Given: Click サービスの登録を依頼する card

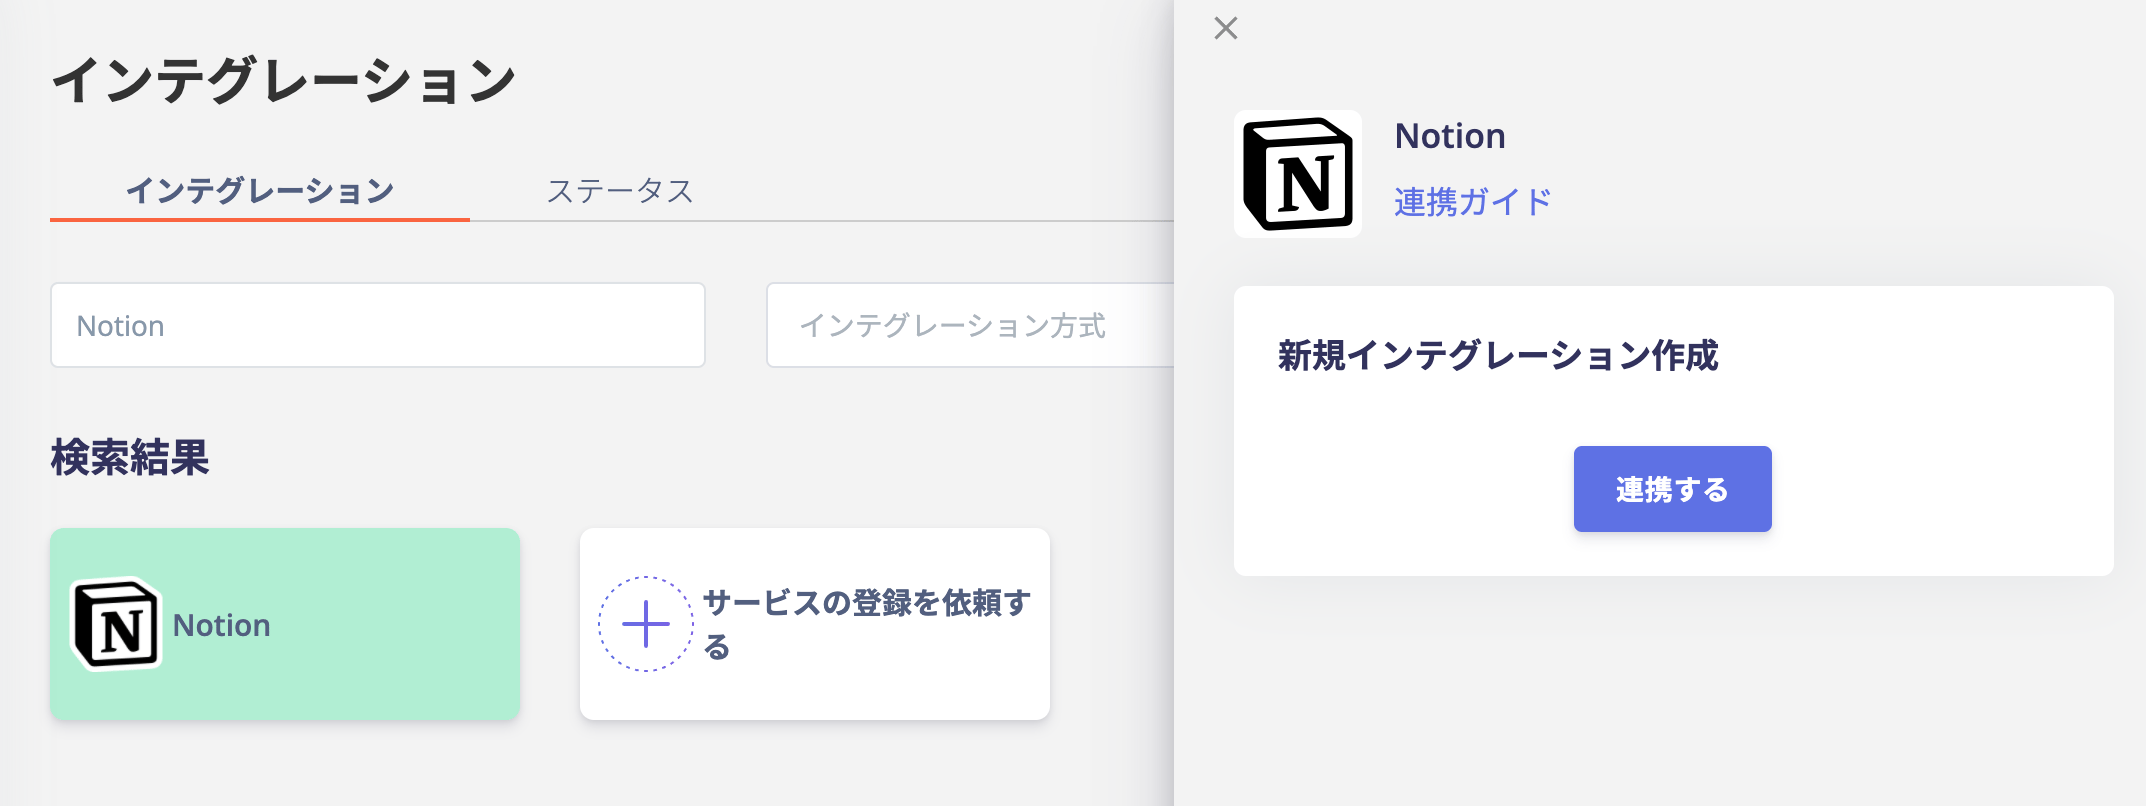Looking at the screenshot, I should [x=815, y=624].
